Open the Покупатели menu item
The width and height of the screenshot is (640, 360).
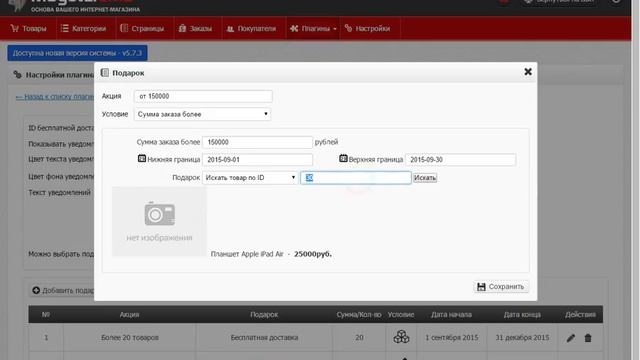[251, 28]
